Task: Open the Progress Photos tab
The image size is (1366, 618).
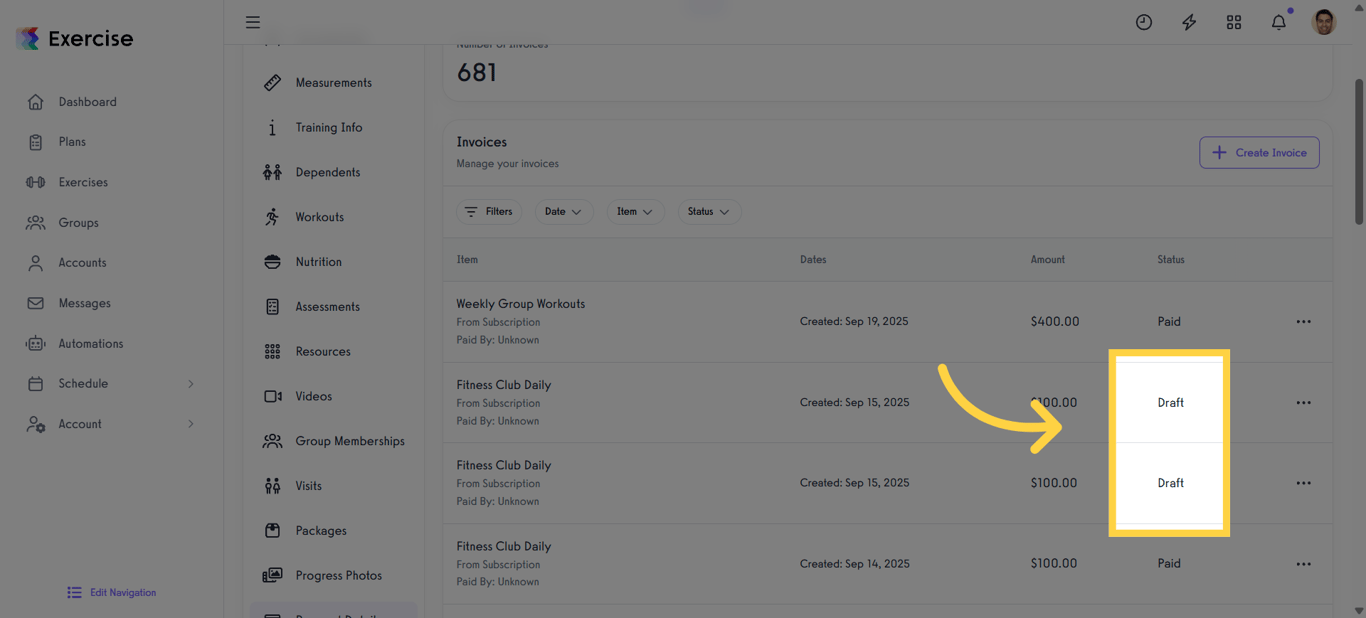Action: click(338, 575)
